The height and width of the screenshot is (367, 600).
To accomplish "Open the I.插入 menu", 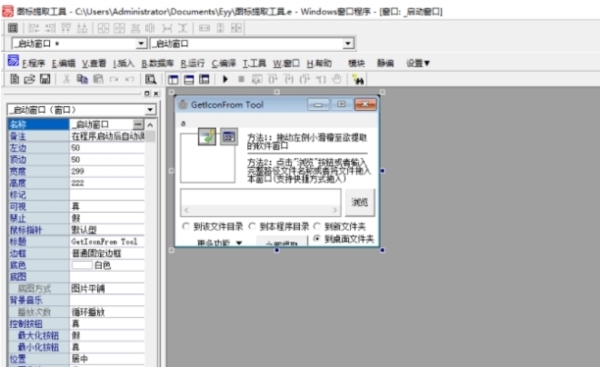I will click(x=124, y=64).
